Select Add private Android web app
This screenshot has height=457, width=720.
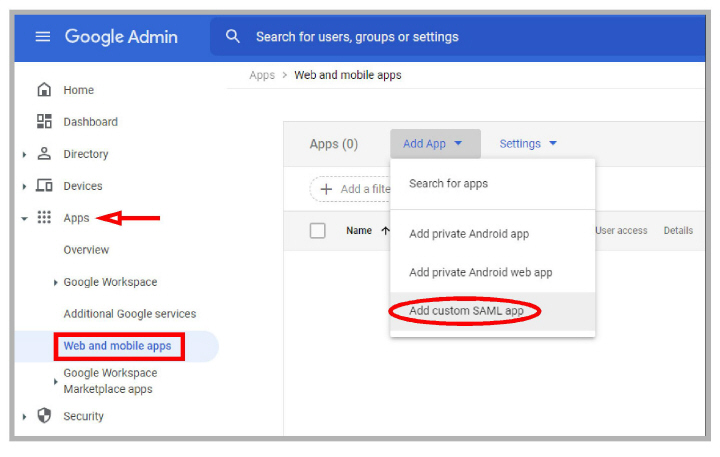click(493, 272)
